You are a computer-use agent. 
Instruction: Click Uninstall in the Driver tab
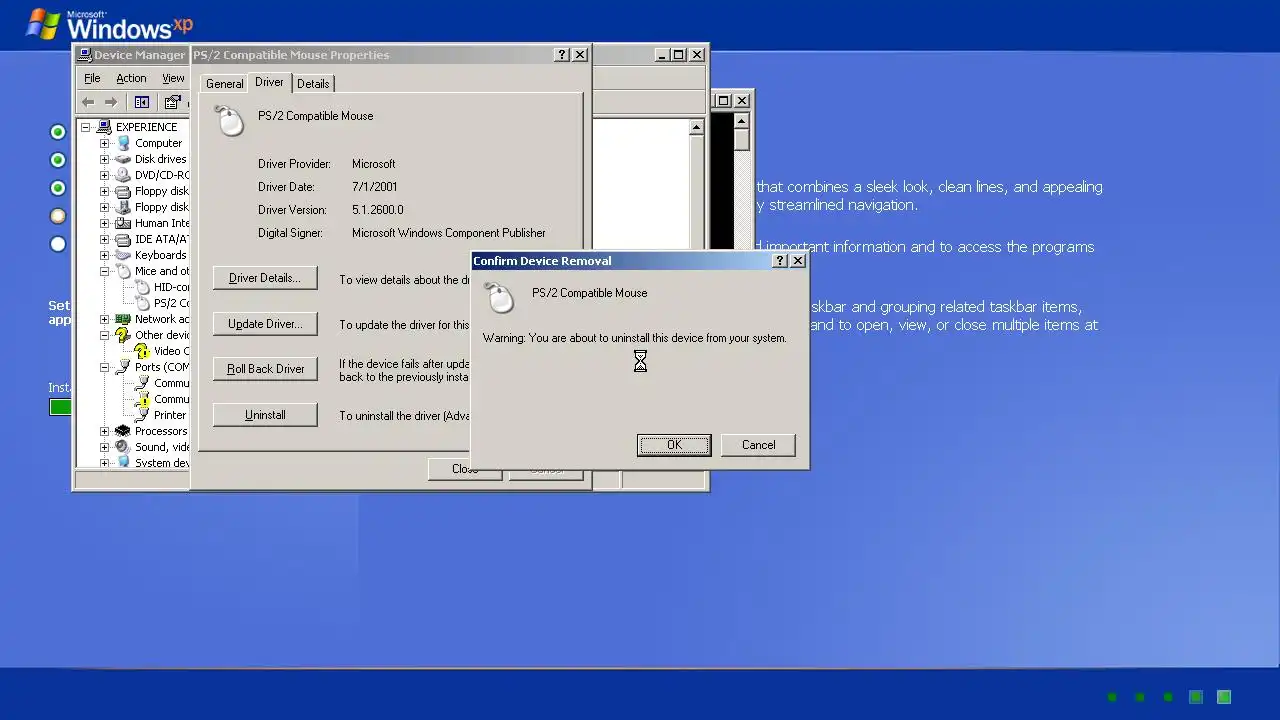coord(265,415)
